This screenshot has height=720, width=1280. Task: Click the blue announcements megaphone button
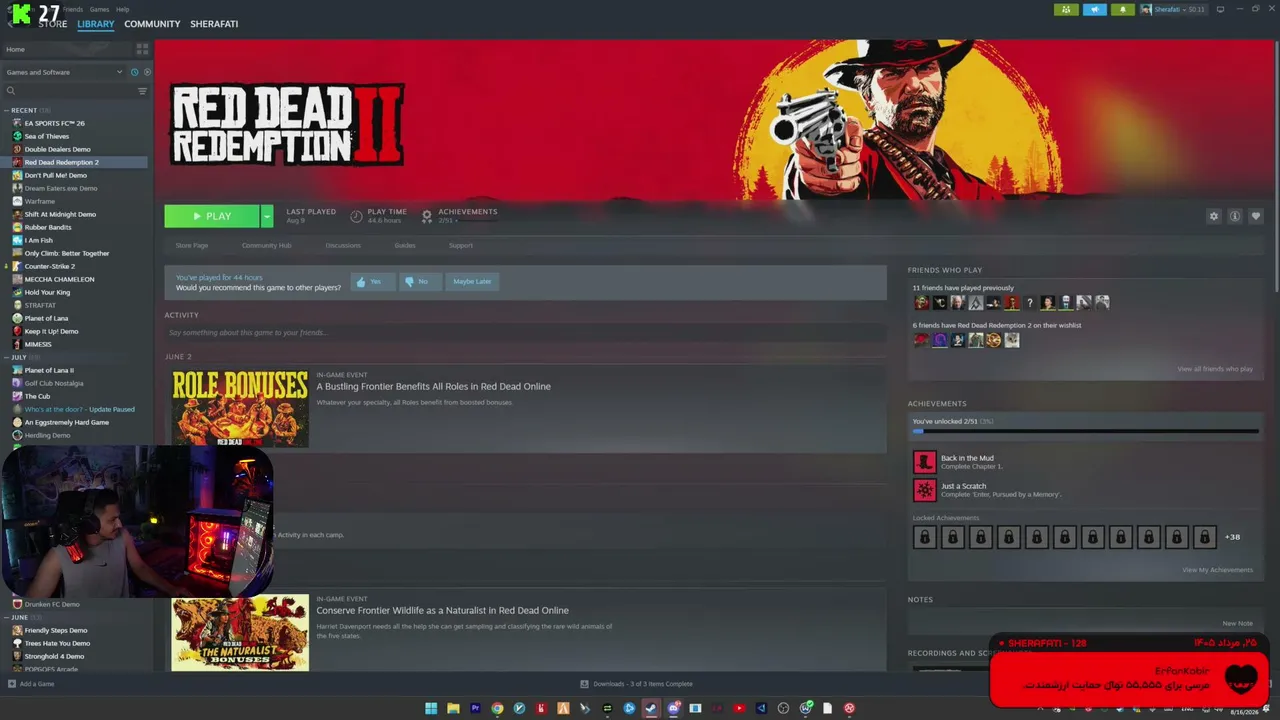1094,10
